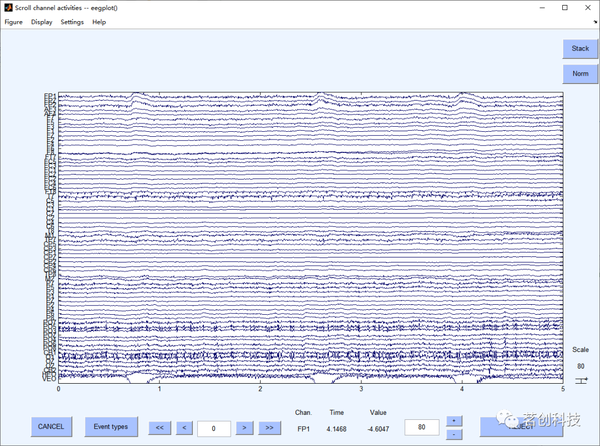This screenshot has height=446, width=600.
Task: Open the Figure menu
Action: point(13,21)
